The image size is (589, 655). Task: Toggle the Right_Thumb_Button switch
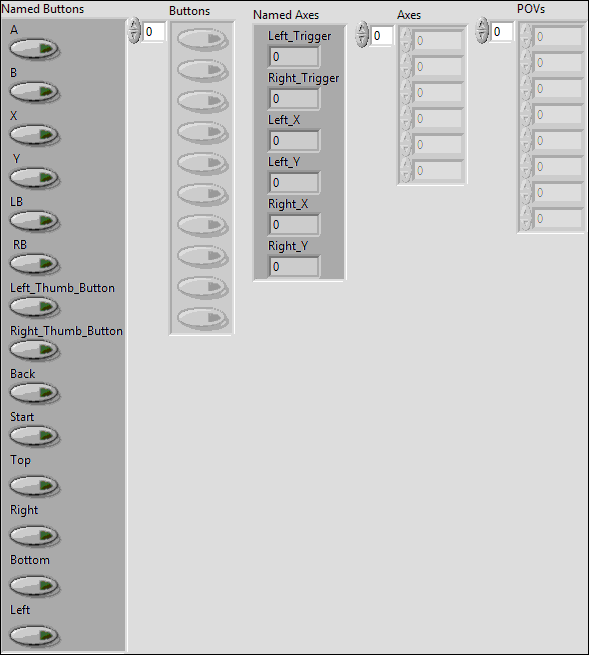(34, 350)
